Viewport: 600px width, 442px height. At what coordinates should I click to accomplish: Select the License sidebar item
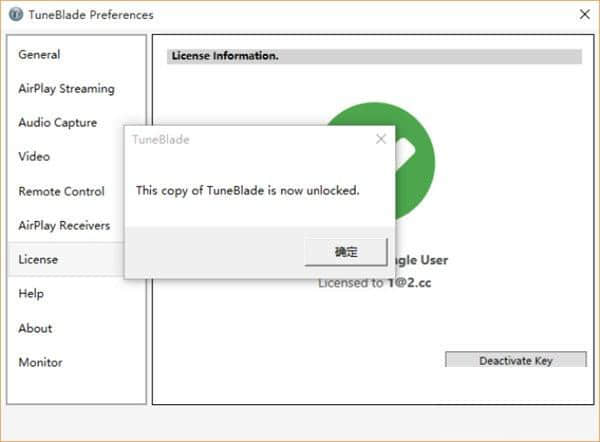(x=66, y=259)
